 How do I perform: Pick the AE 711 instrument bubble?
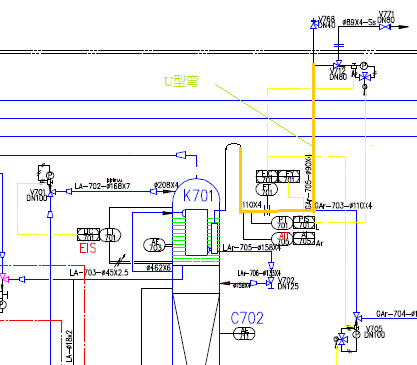pos(244,333)
